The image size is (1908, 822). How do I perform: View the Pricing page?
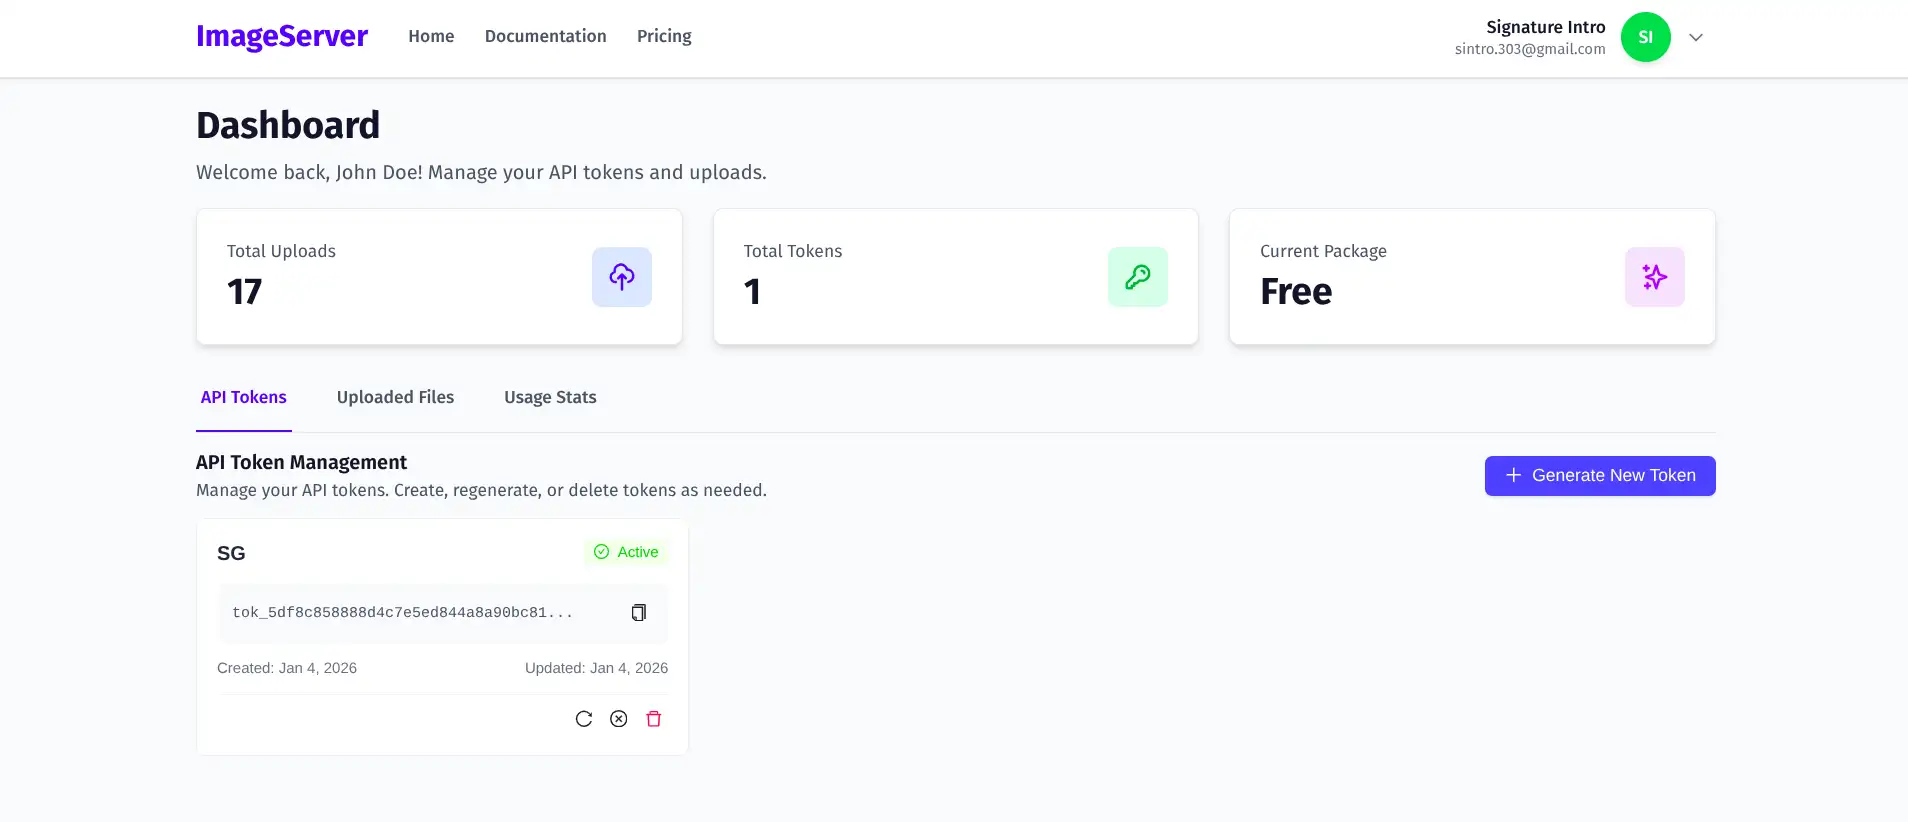pos(664,37)
